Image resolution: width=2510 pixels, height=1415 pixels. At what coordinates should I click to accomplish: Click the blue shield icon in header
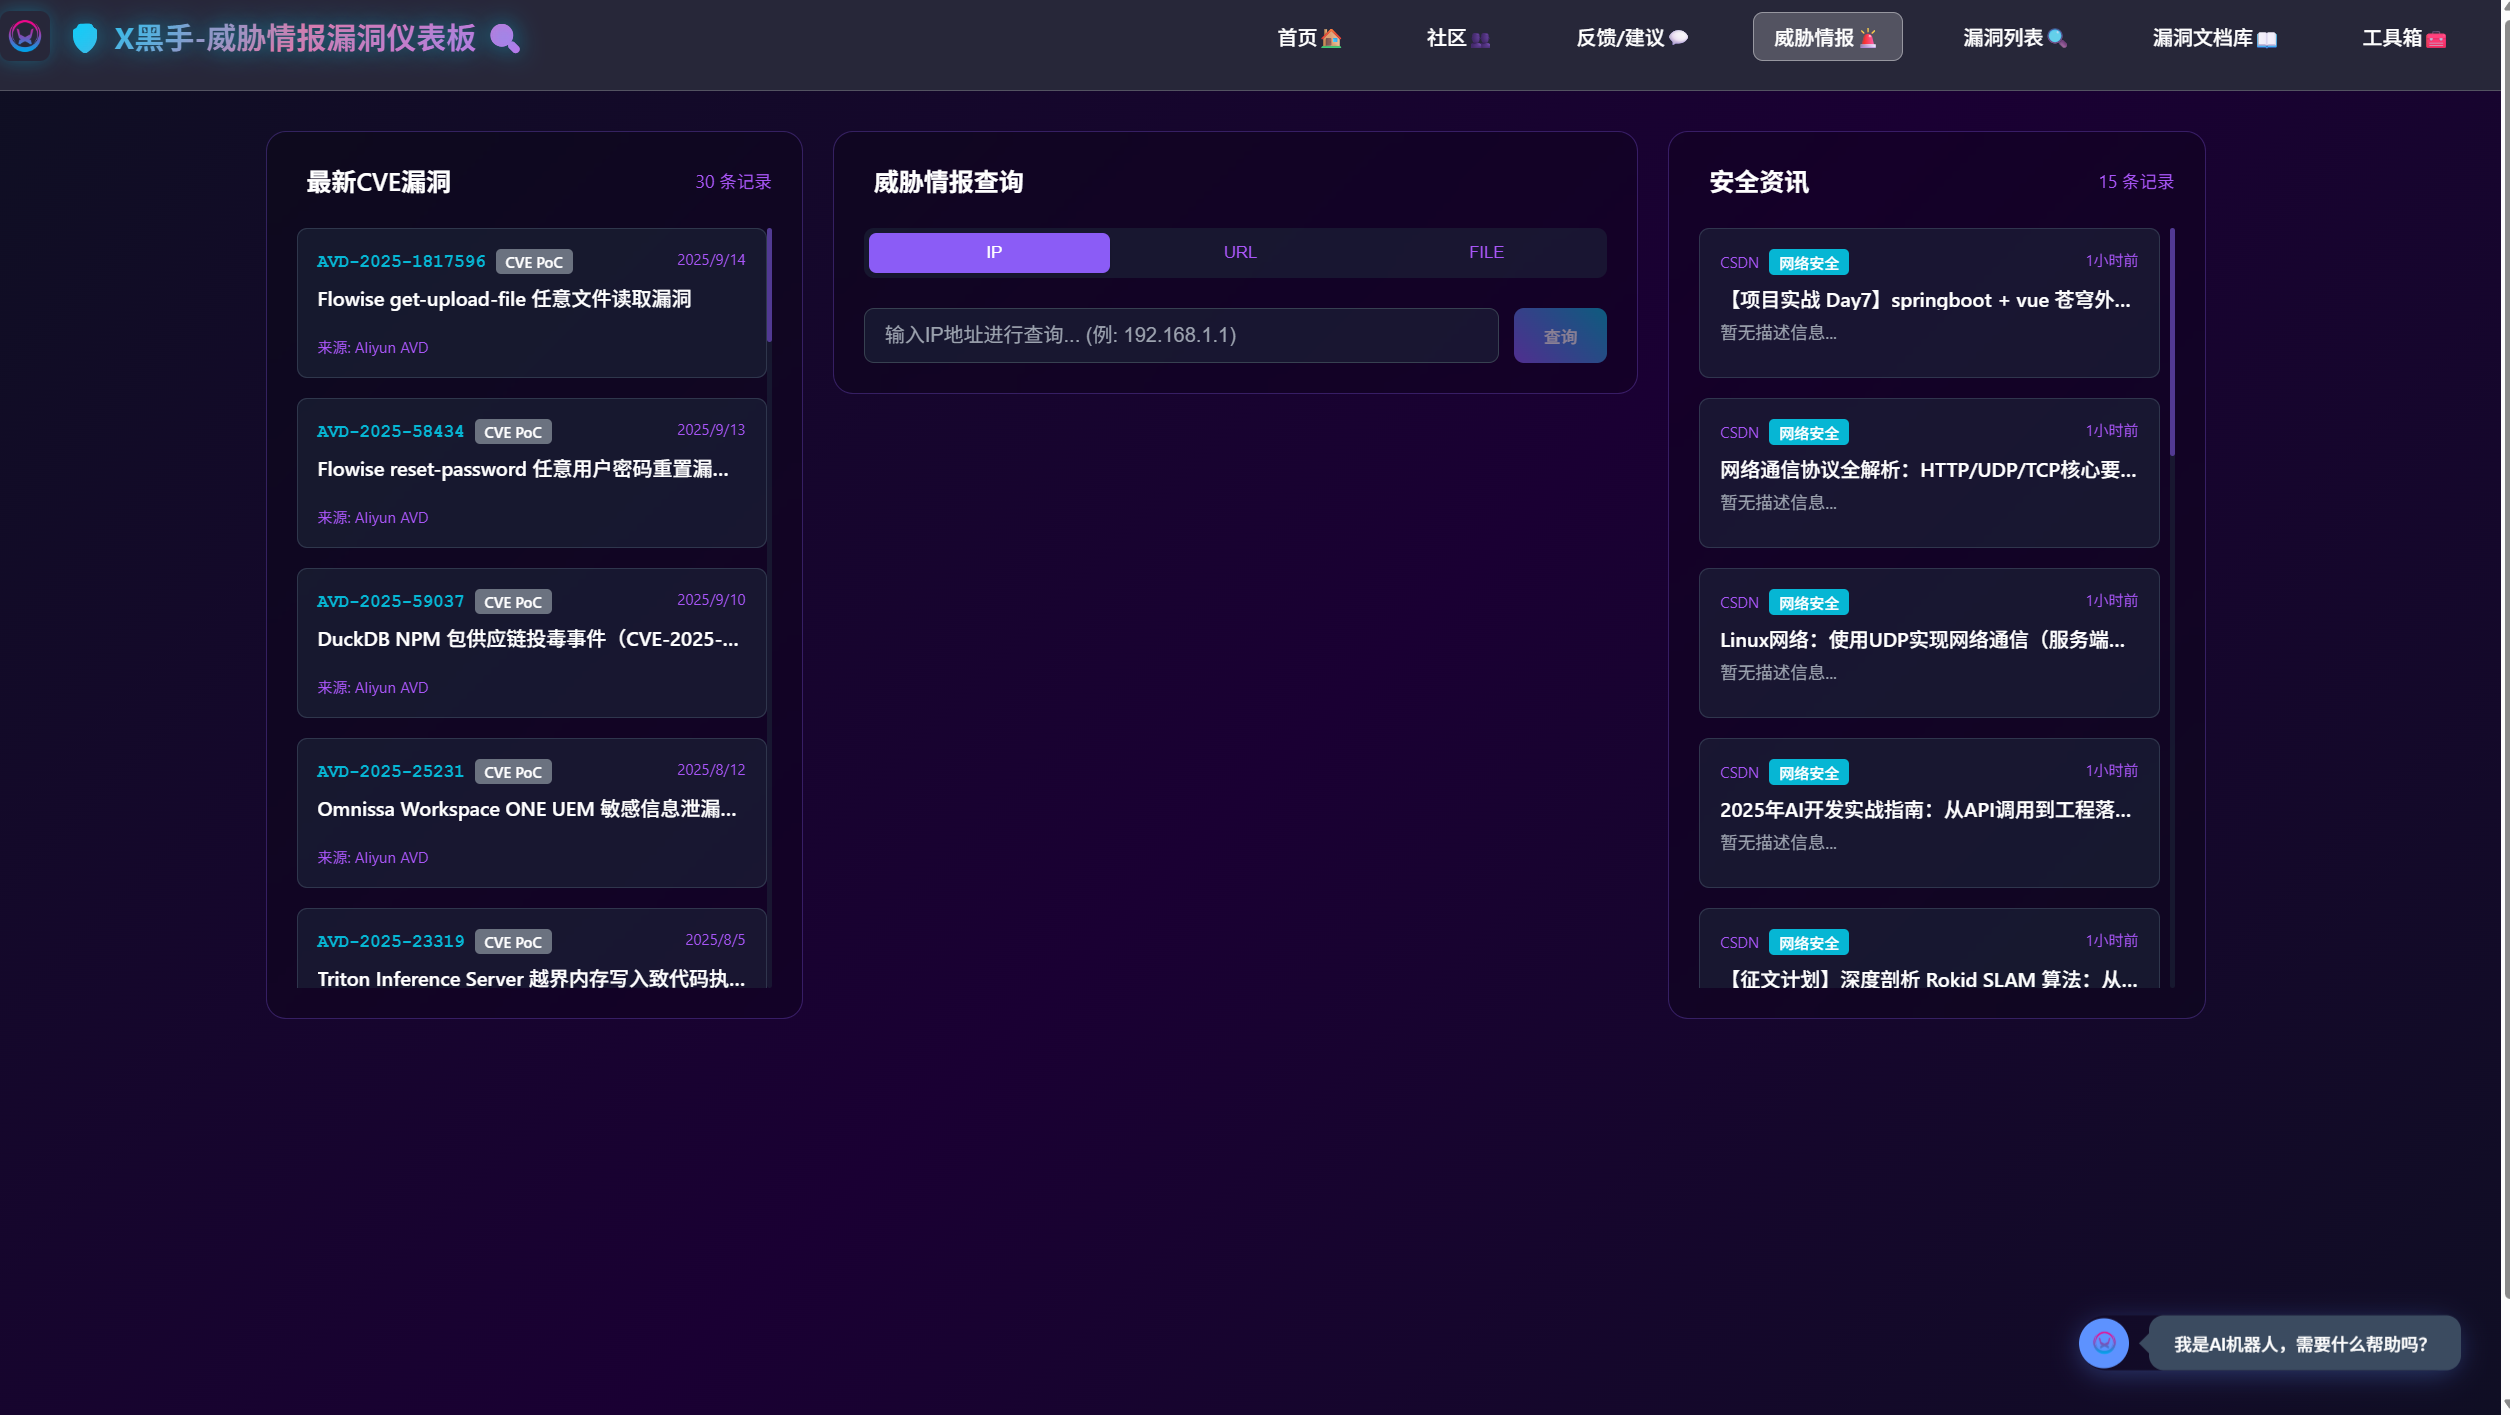pos(85,38)
